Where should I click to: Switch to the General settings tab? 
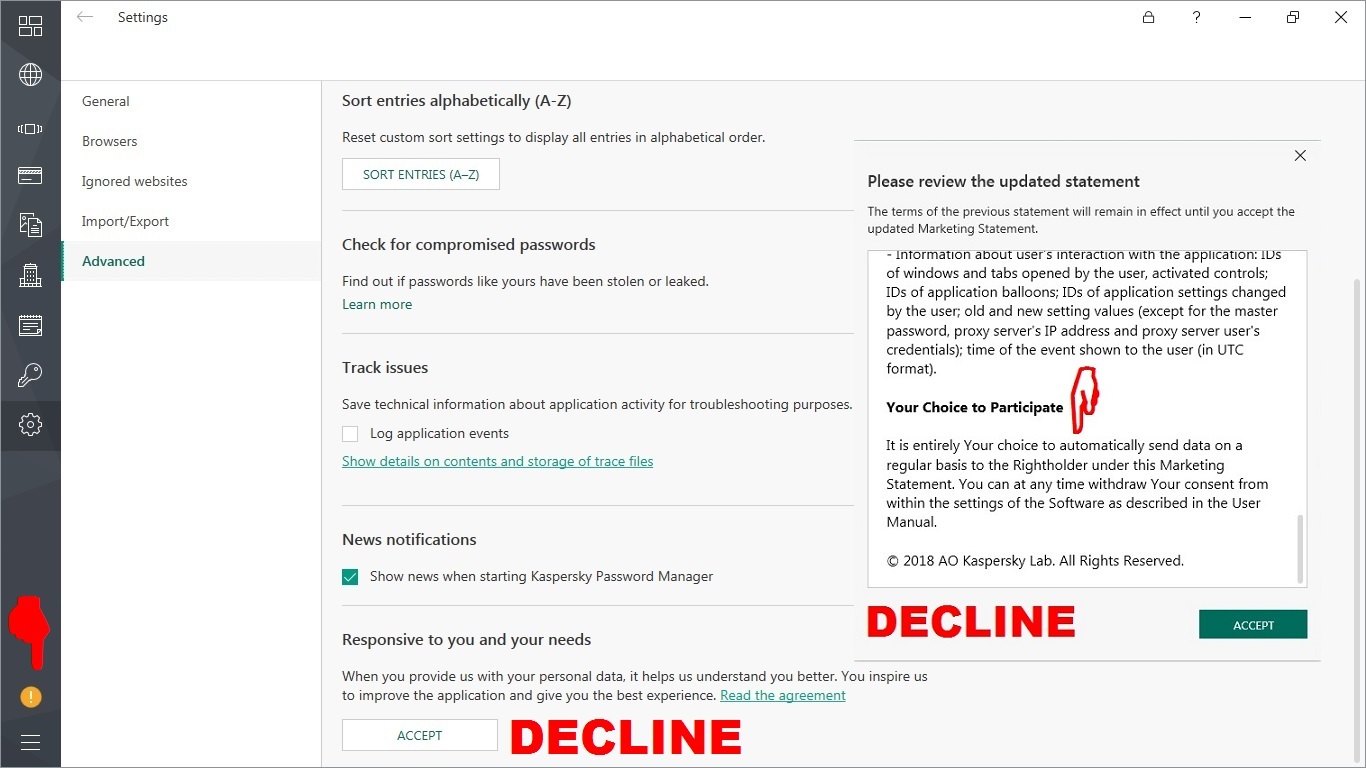tap(106, 101)
